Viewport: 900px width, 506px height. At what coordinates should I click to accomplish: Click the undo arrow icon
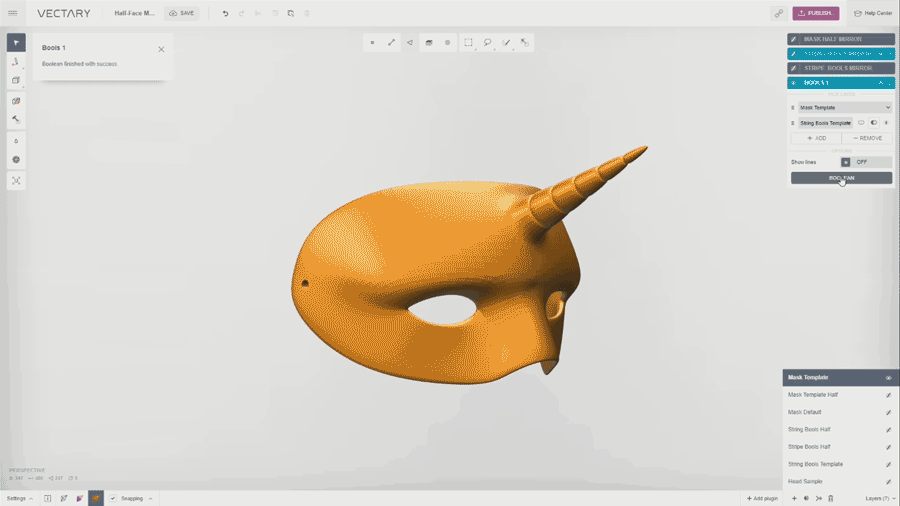click(x=225, y=13)
